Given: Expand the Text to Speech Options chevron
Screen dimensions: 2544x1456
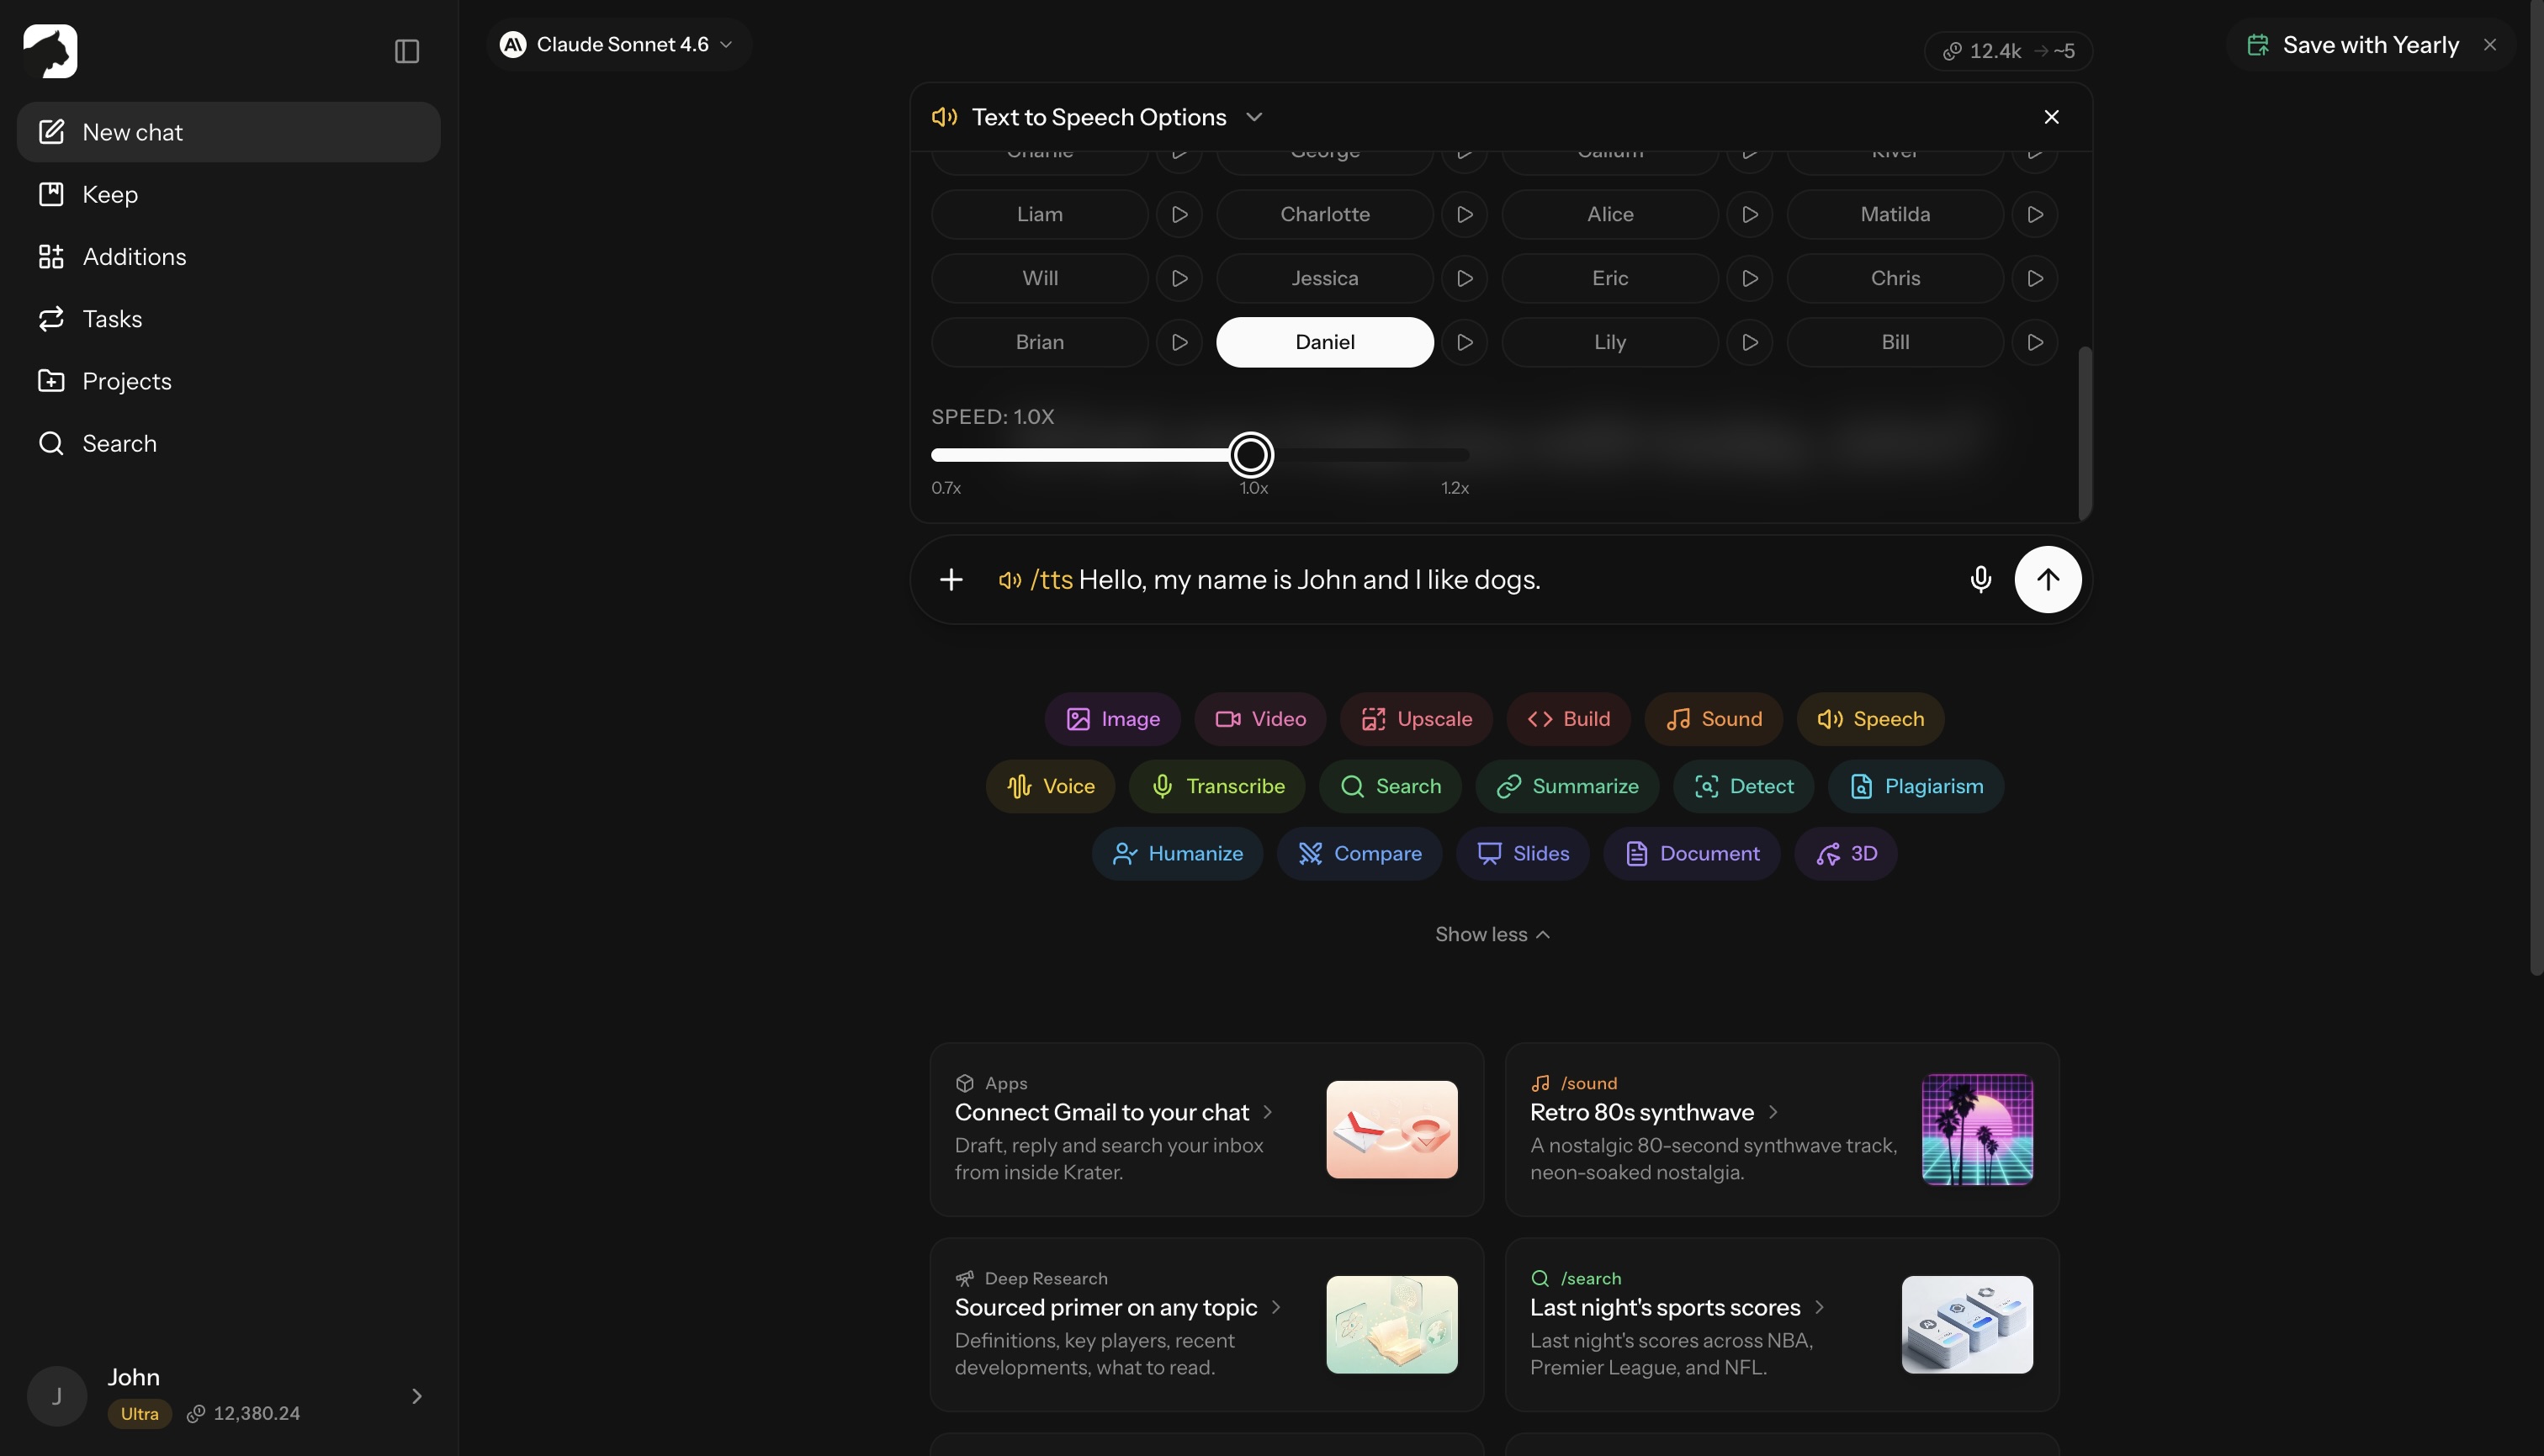Looking at the screenshot, I should tap(1253, 117).
